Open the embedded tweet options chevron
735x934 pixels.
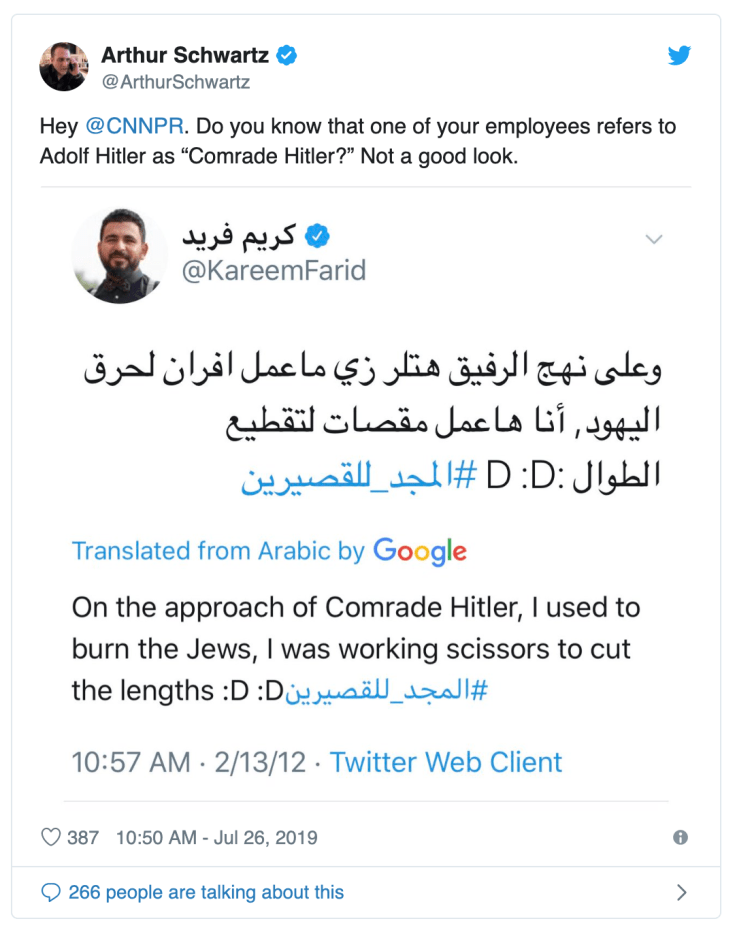pos(654,240)
